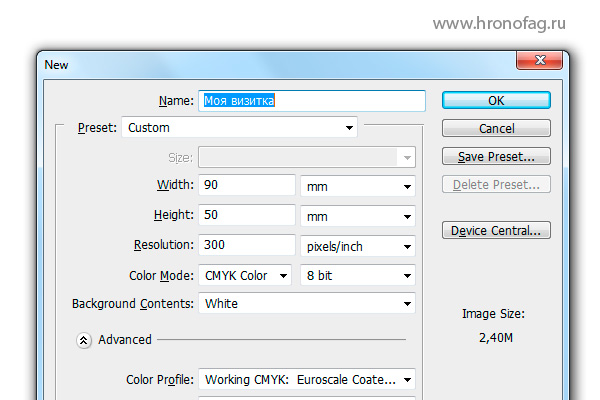Screen dimensions: 600x400
Task: Click the Width field containing 90
Action: [x=247, y=185]
